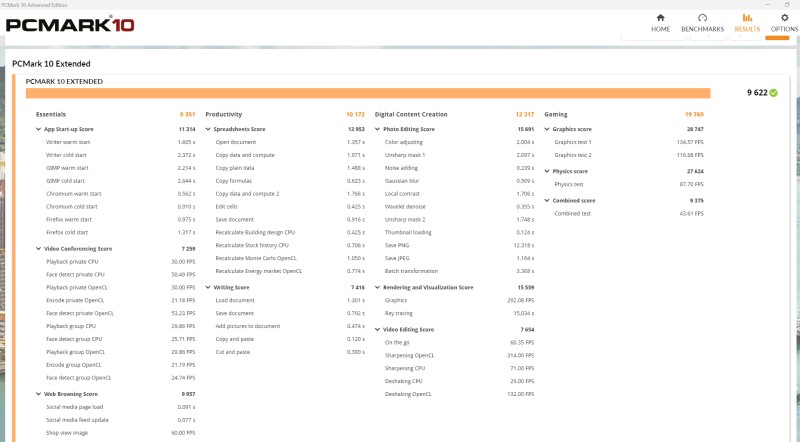Image resolution: width=800 pixels, height=442 pixels.
Task: Click Recalculate Monte Carlo OpenCL row
Action: click(x=290, y=258)
